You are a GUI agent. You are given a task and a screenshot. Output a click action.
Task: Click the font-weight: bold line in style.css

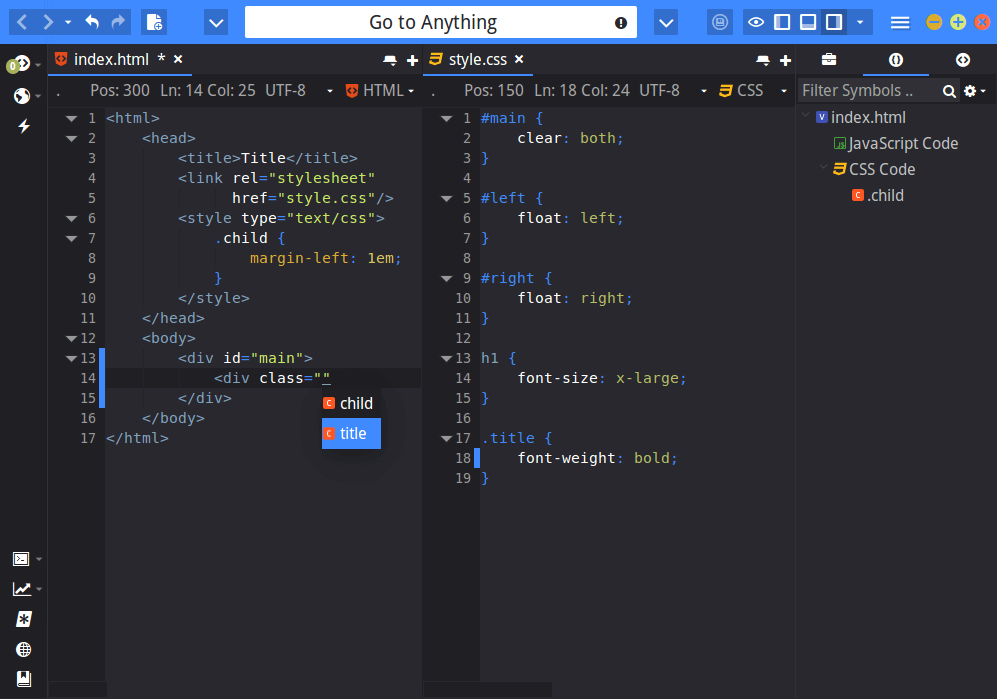click(x=598, y=458)
